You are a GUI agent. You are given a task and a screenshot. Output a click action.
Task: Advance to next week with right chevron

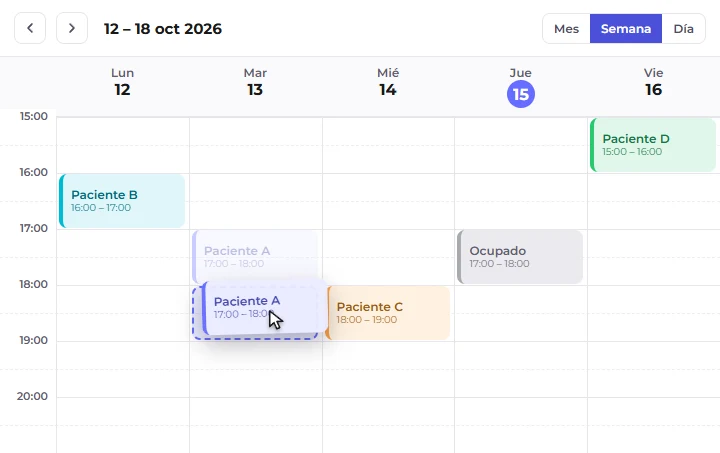[x=72, y=28]
